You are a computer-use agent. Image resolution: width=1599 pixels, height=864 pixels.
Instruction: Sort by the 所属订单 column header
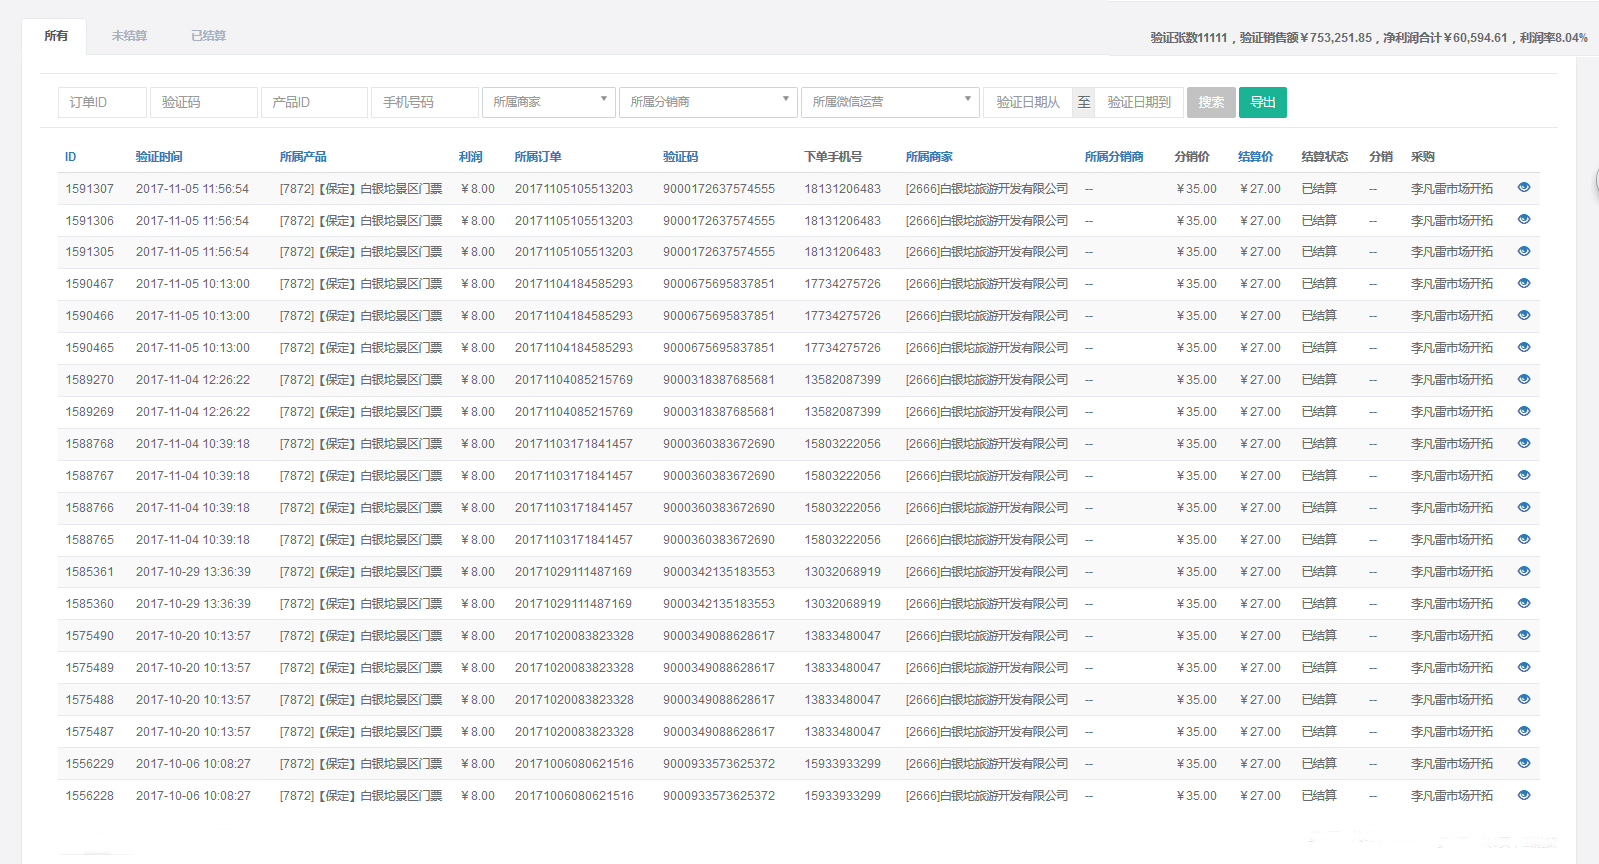tap(538, 157)
